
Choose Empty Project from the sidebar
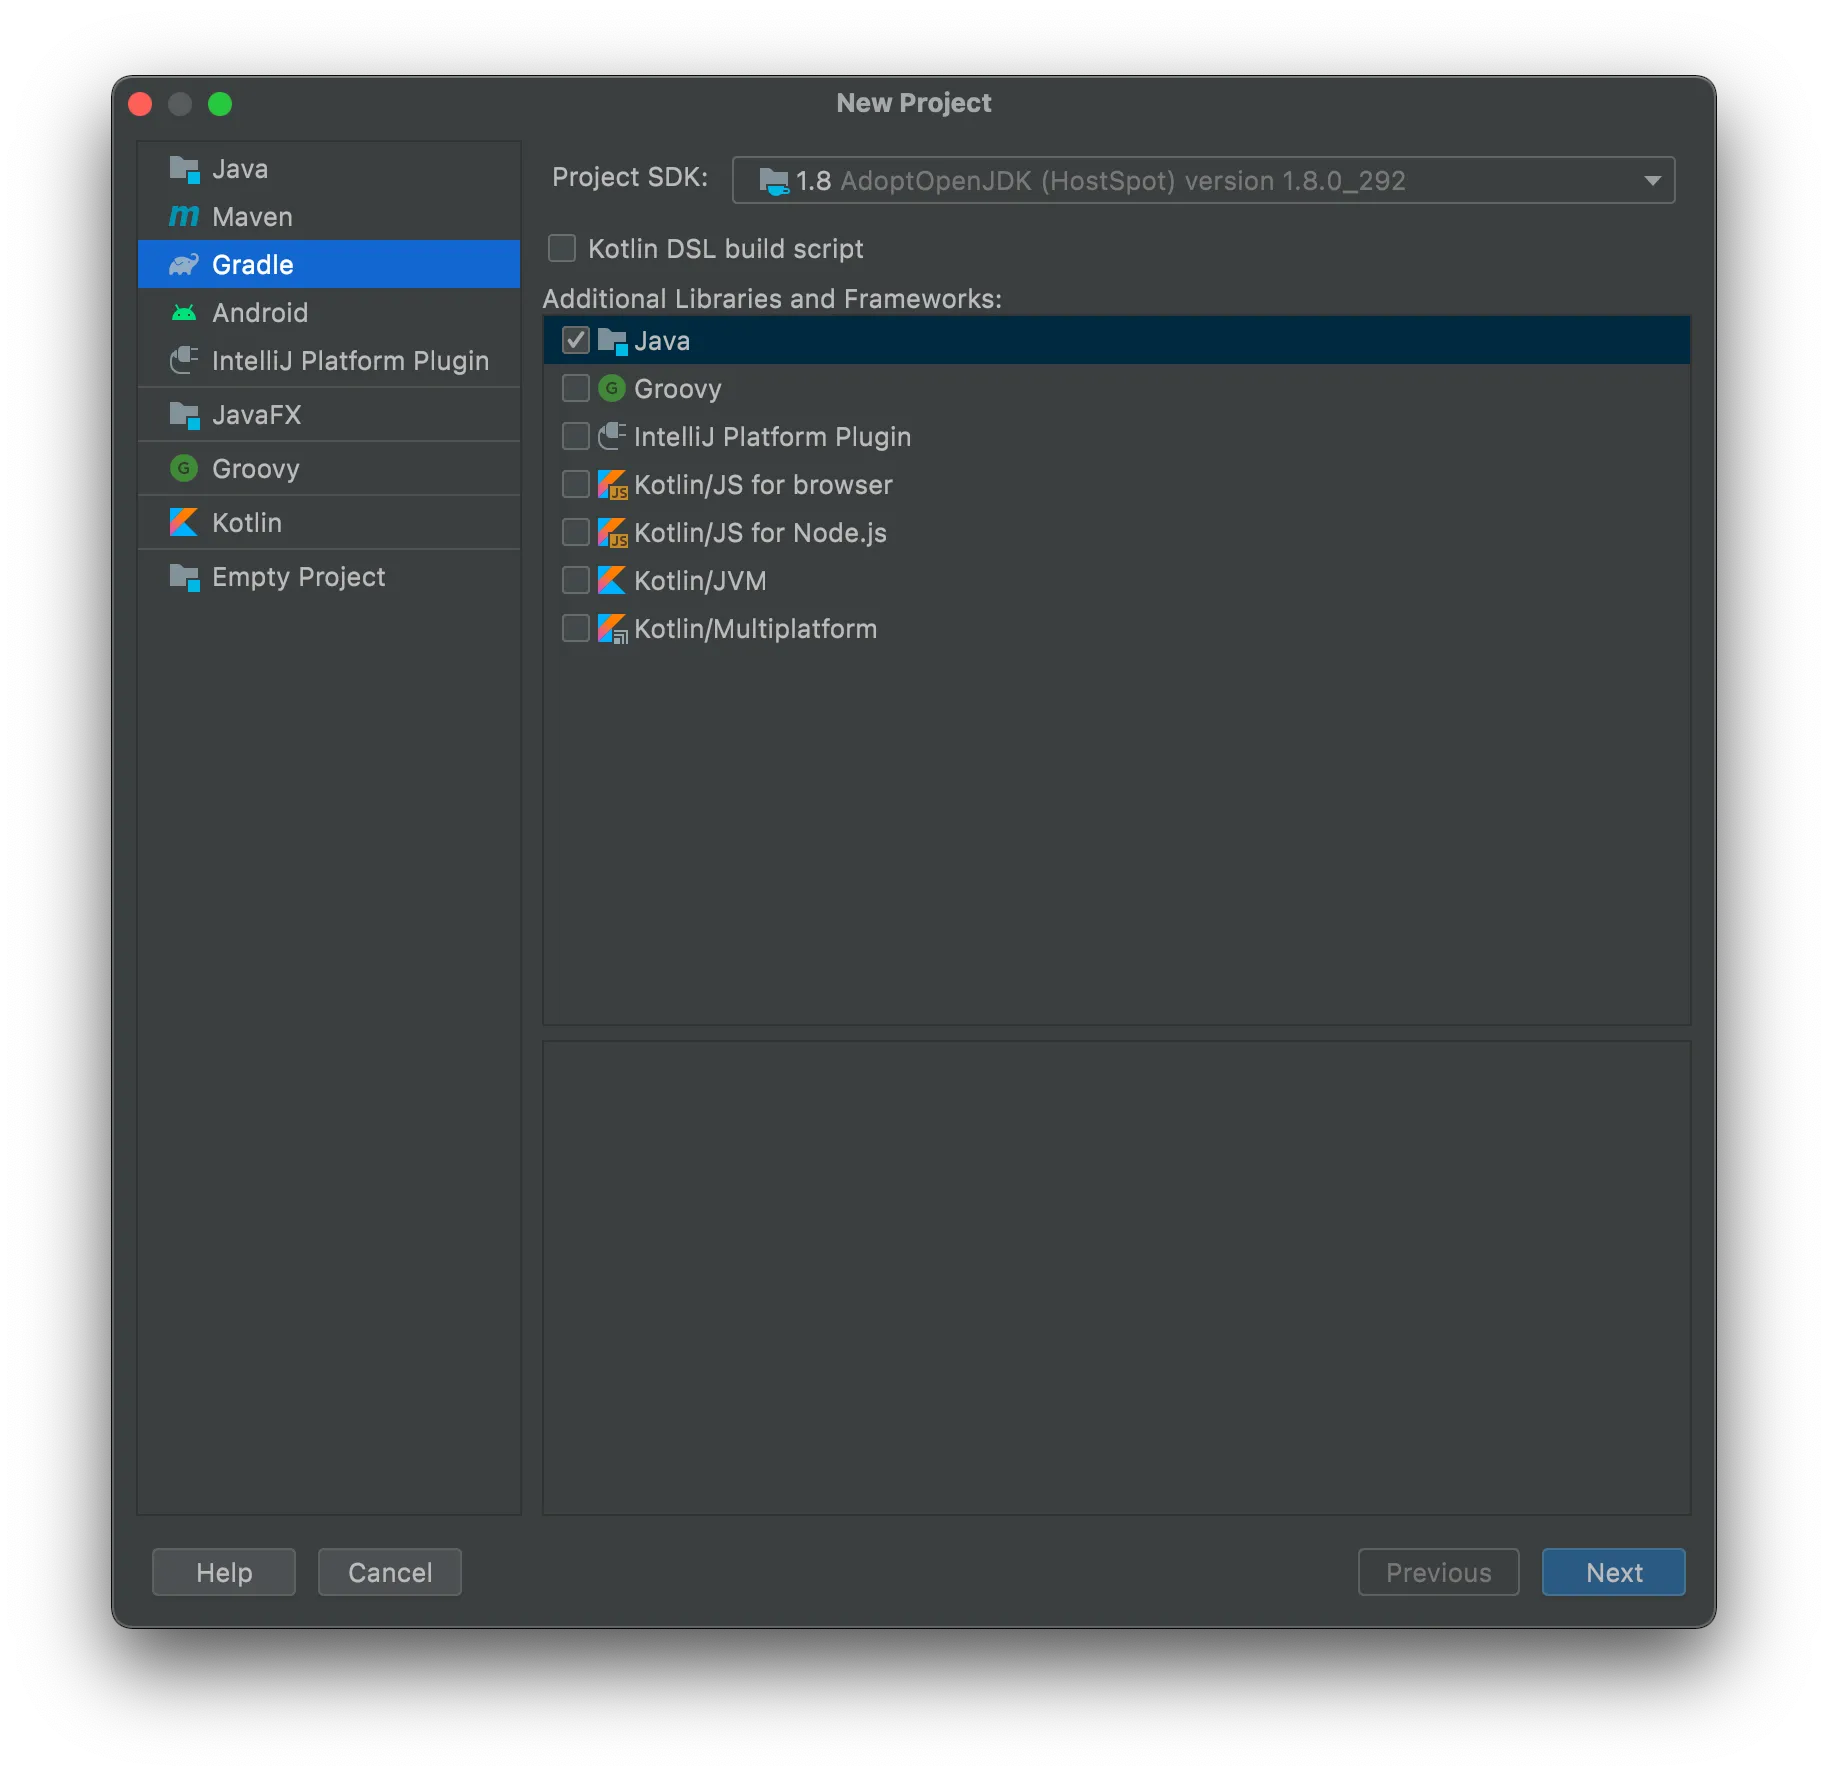[x=297, y=576]
